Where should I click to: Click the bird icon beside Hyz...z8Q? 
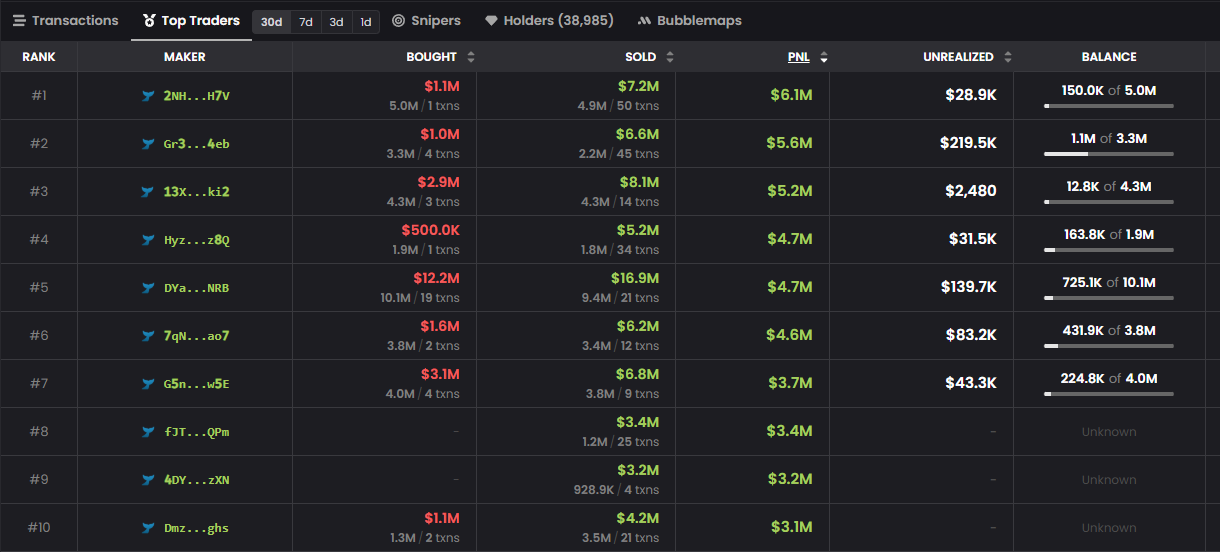[x=149, y=240]
